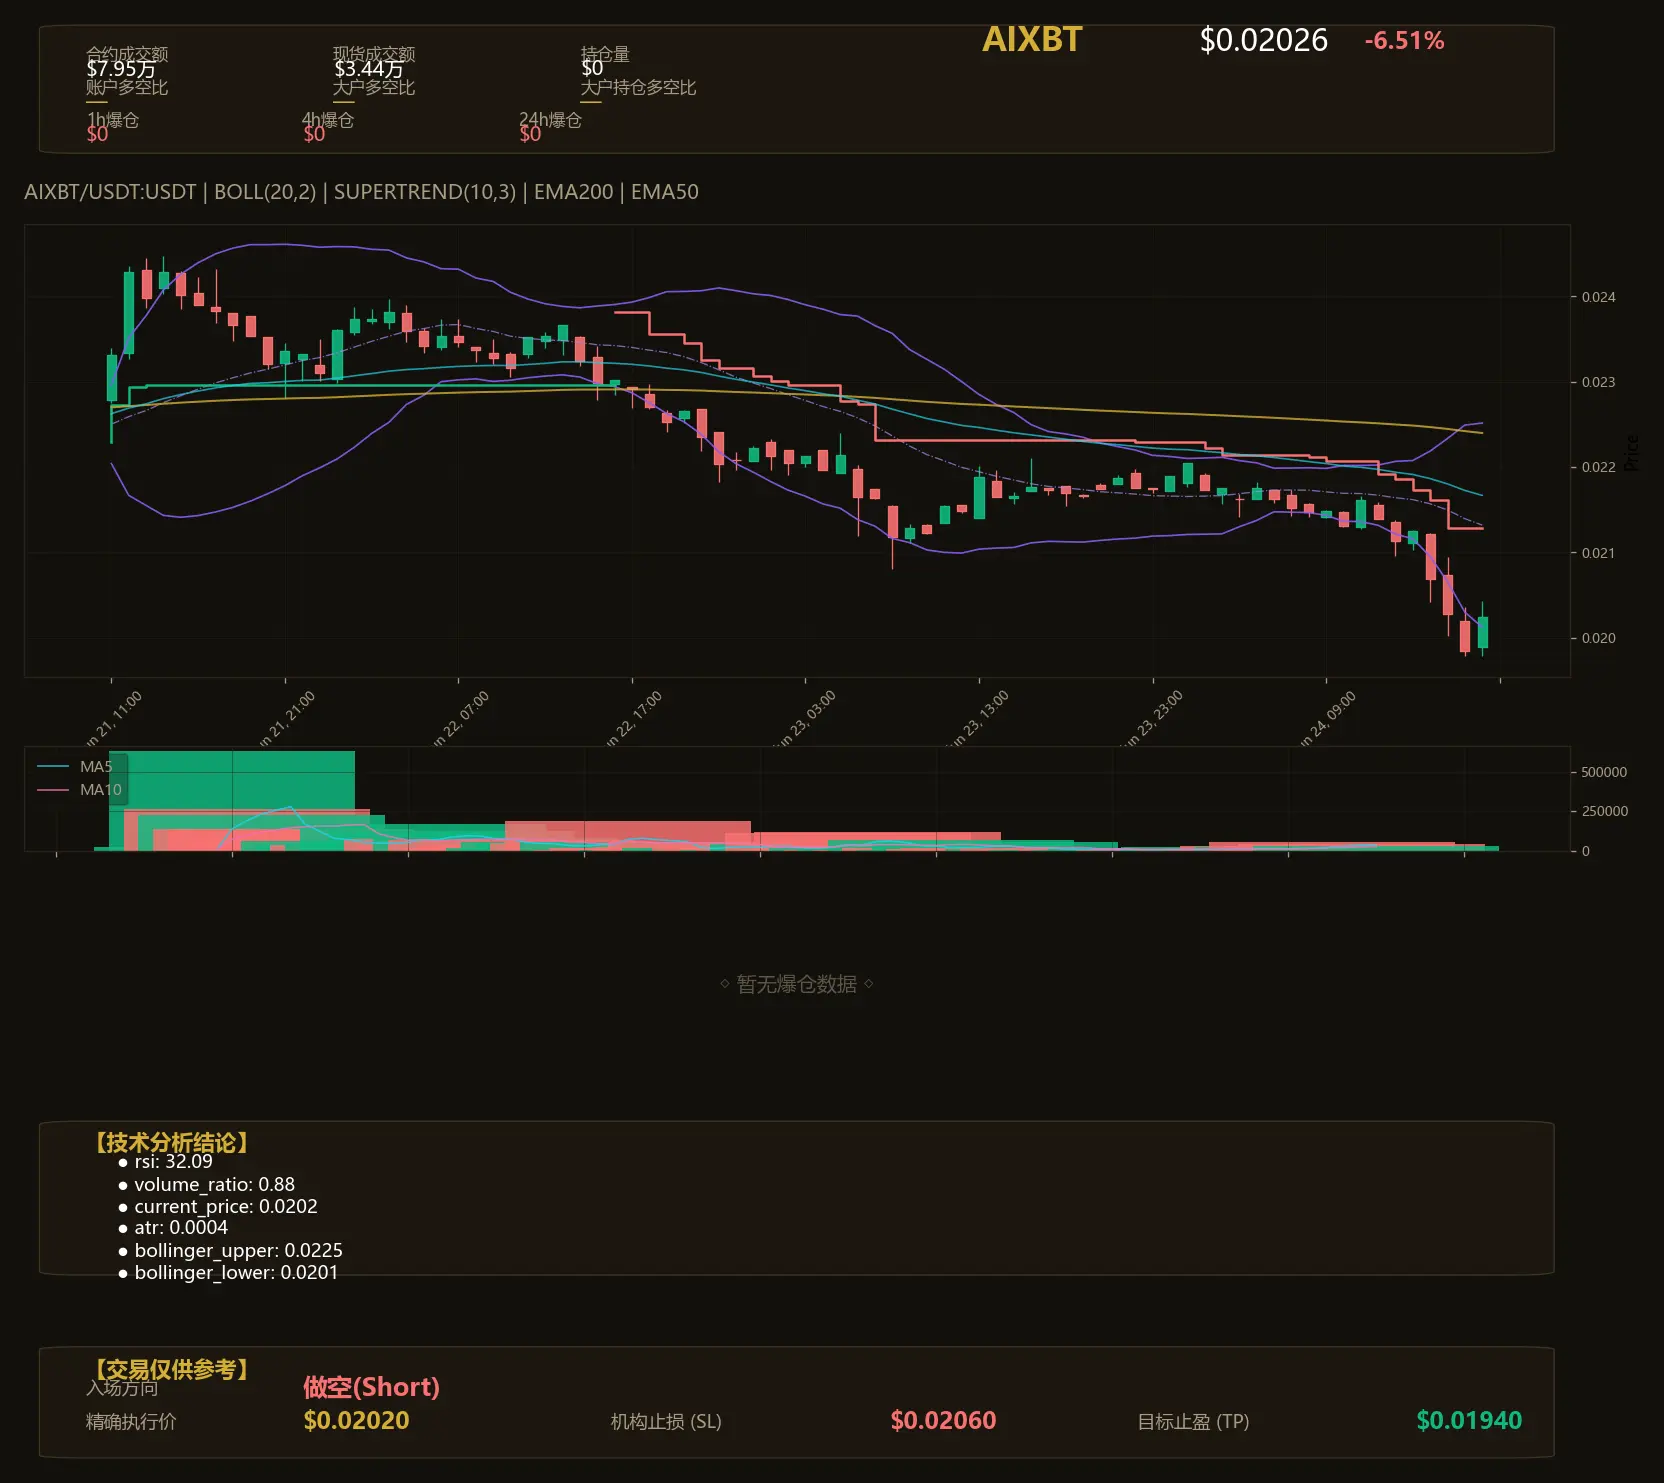Click the 精确执行价 label
This screenshot has width=1664, height=1483.
[131, 1422]
